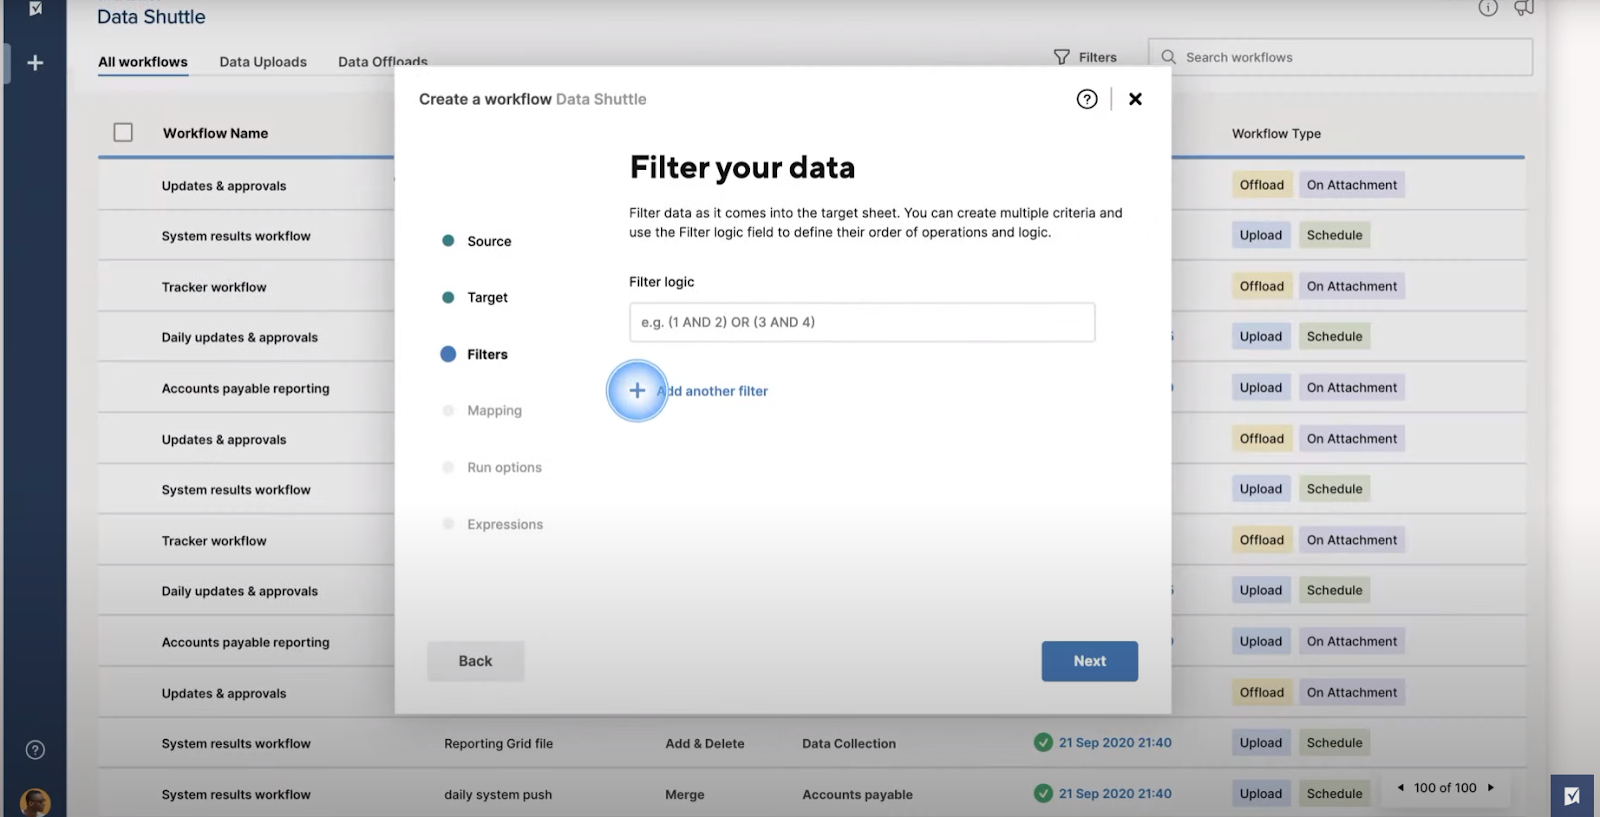Click the Search workflows field
The image size is (1600, 817).
pos(1340,57)
